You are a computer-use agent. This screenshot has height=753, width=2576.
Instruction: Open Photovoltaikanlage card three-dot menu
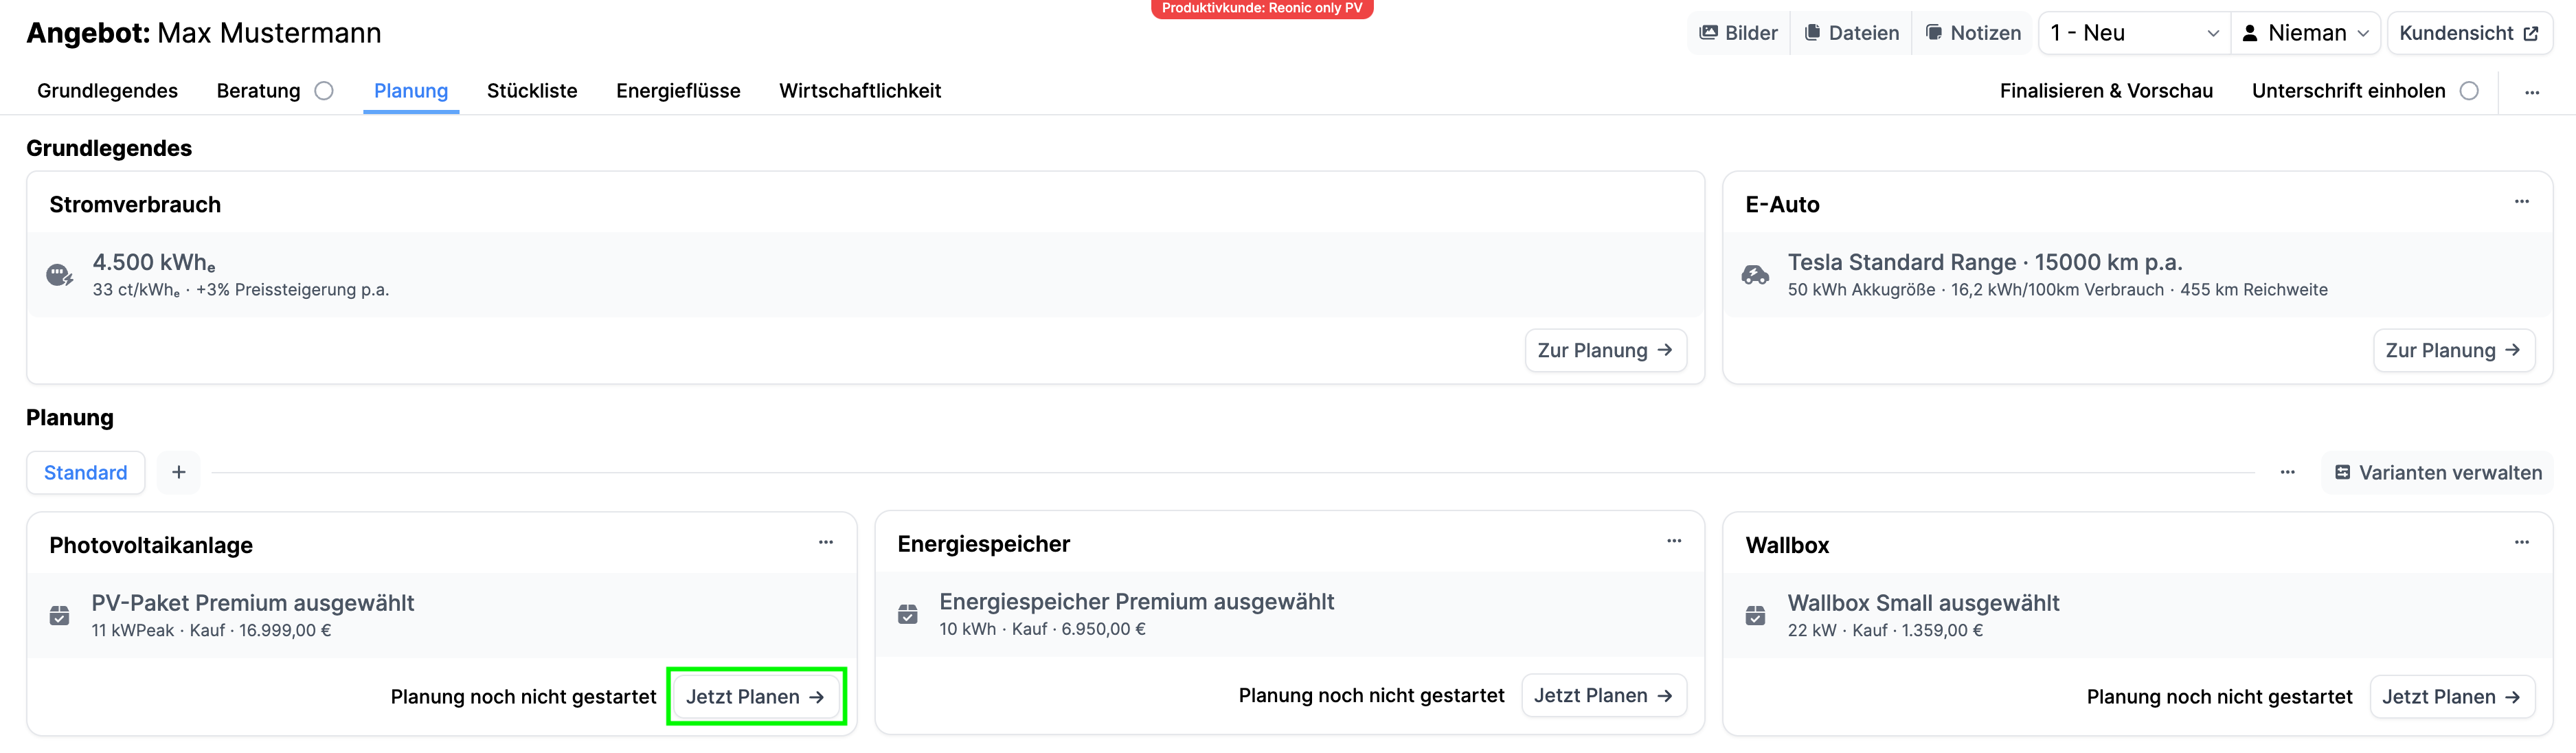click(x=826, y=543)
